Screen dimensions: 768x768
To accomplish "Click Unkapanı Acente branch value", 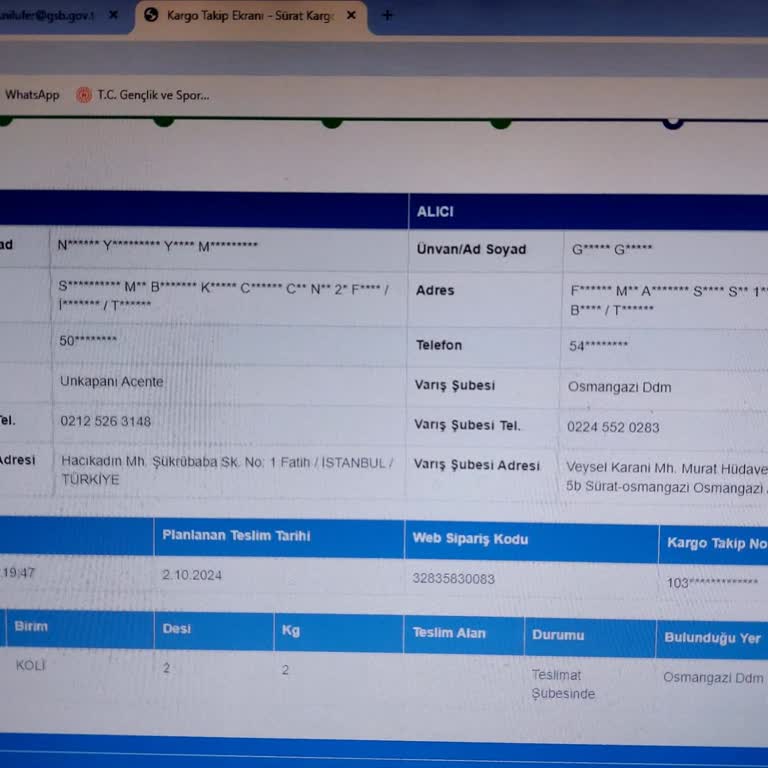I will 112,382.
